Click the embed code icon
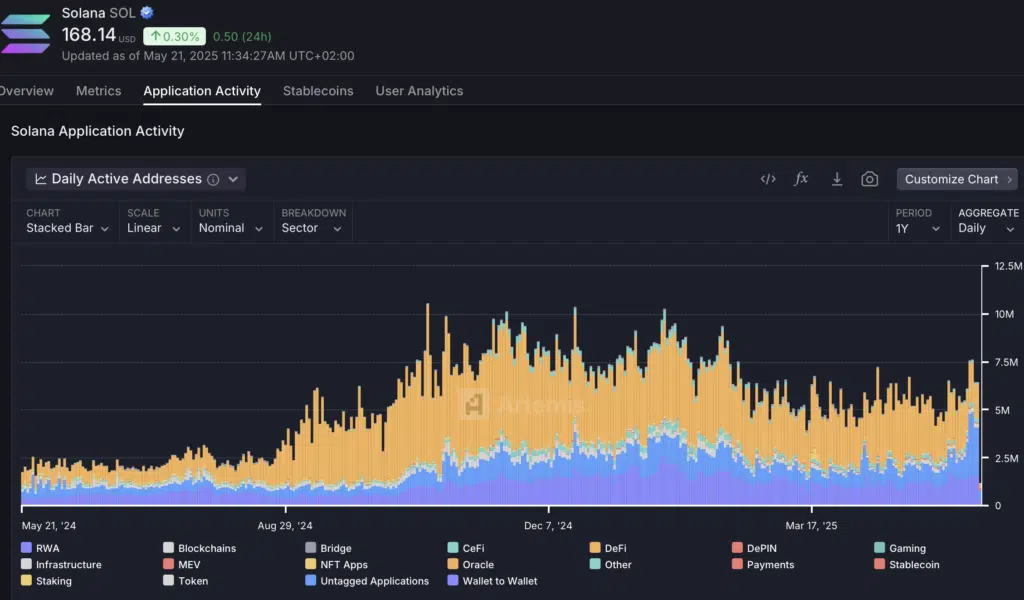 coord(768,179)
